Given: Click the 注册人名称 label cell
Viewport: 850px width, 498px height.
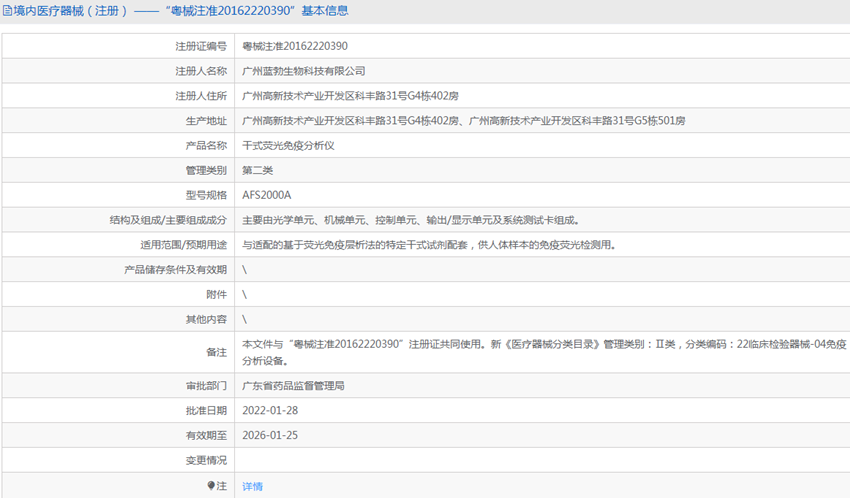Looking at the screenshot, I should click(118, 71).
